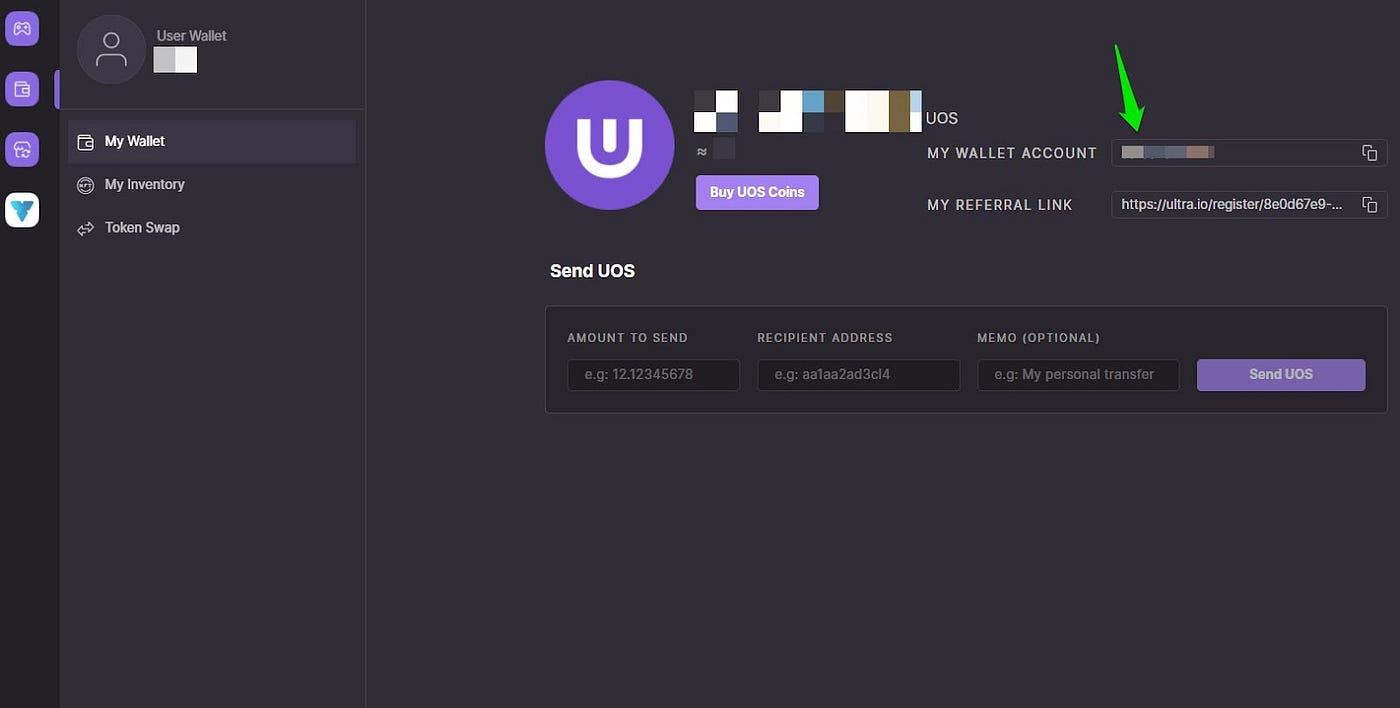This screenshot has height=708, width=1400.
Task: Open the Games section in left rail
Action: tap(22, 28)
